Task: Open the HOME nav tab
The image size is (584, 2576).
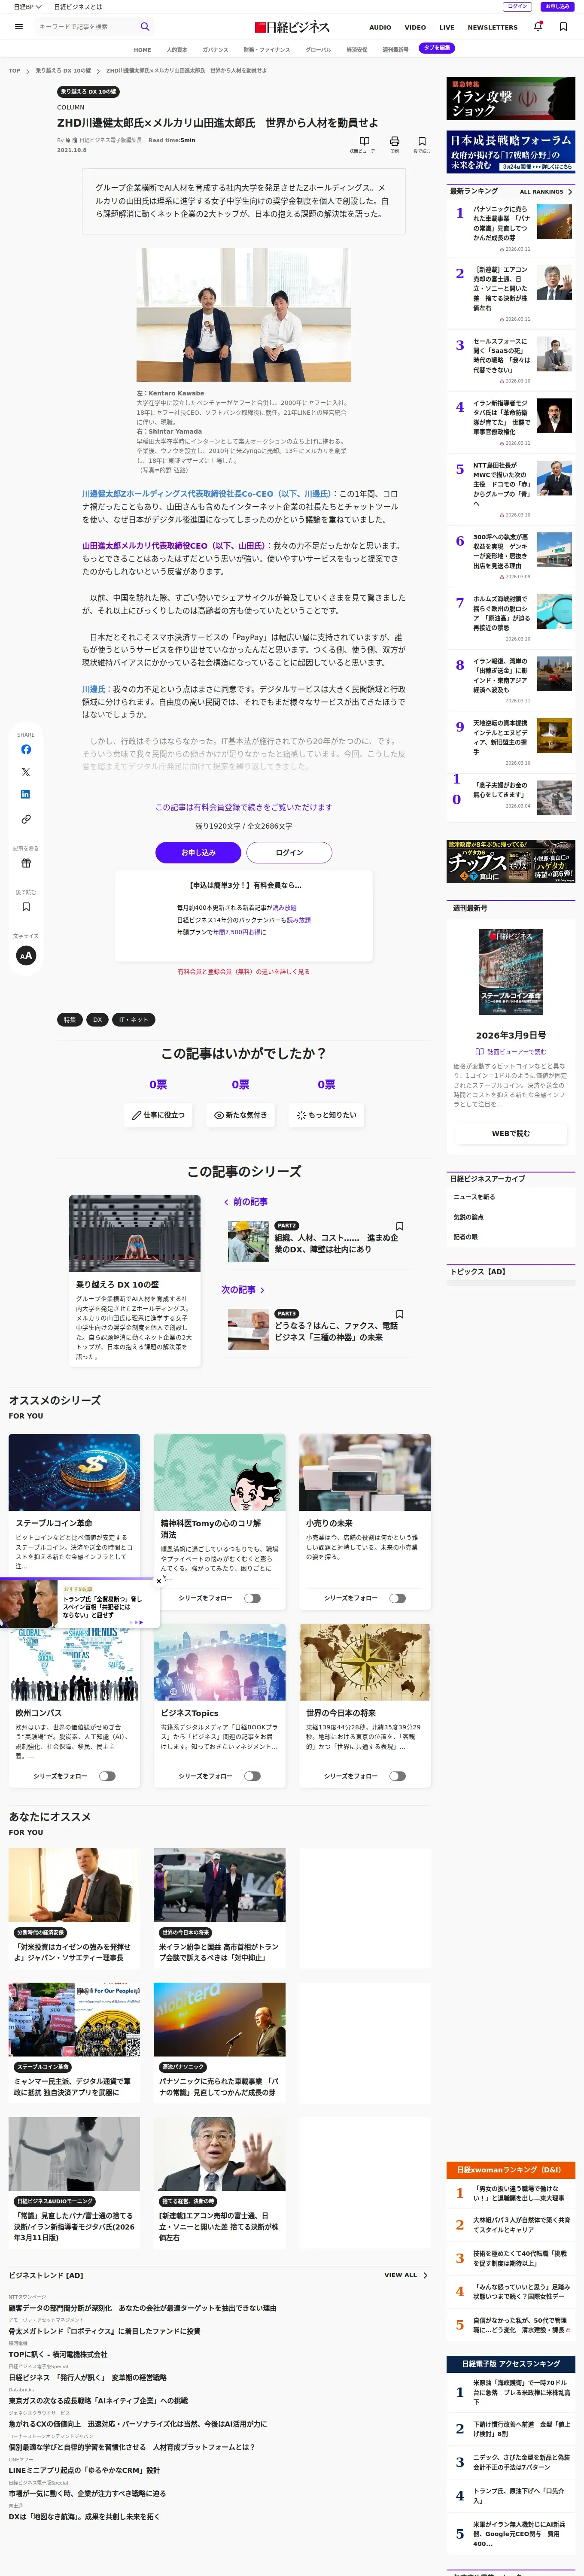Action: 142,49
